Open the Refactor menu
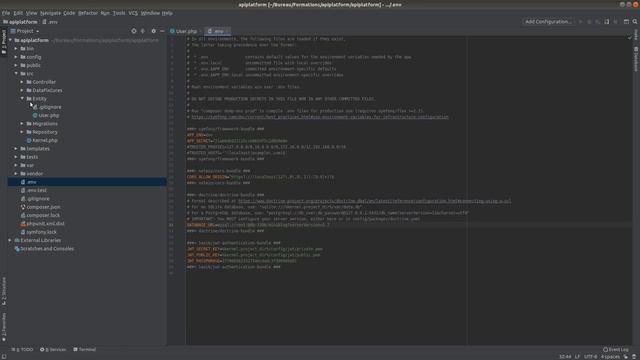 click(88, 13)
